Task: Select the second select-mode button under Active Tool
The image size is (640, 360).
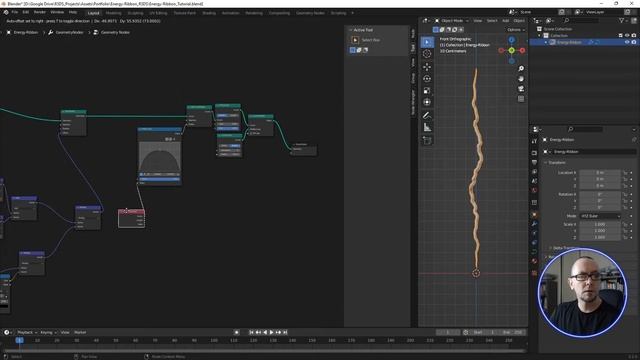Action: pos(359,50)
